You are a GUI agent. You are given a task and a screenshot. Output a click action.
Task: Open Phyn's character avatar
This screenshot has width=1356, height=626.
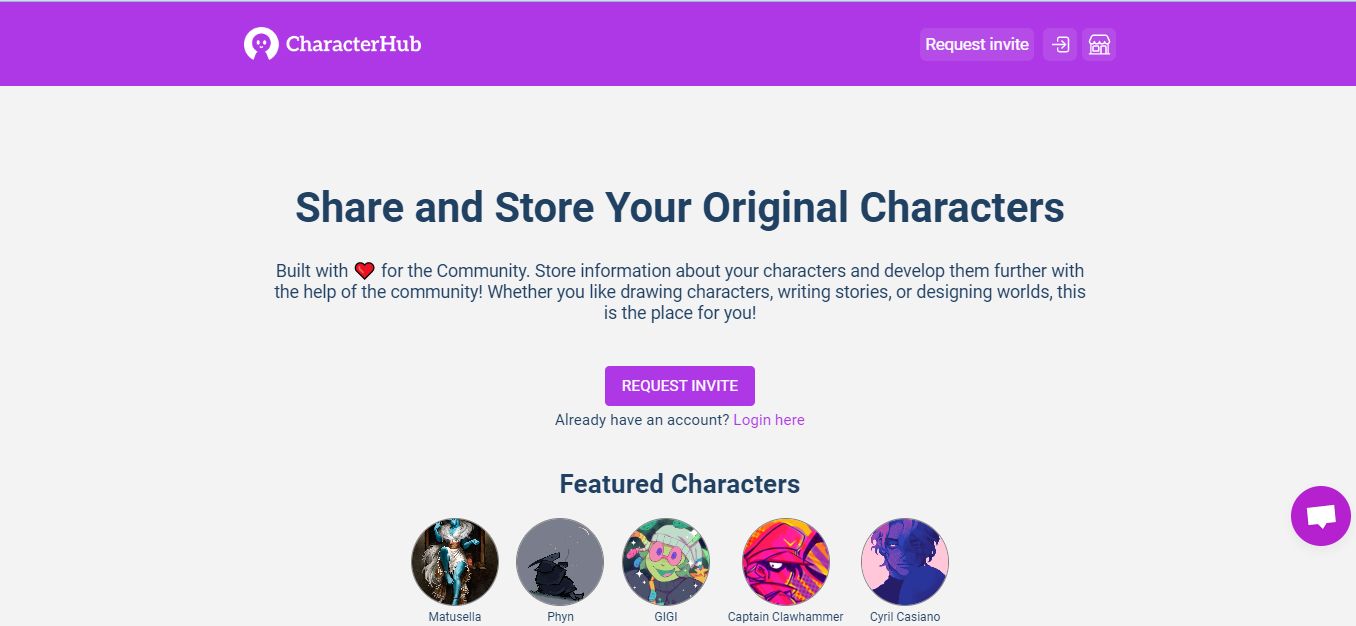(x=560, y=561)
